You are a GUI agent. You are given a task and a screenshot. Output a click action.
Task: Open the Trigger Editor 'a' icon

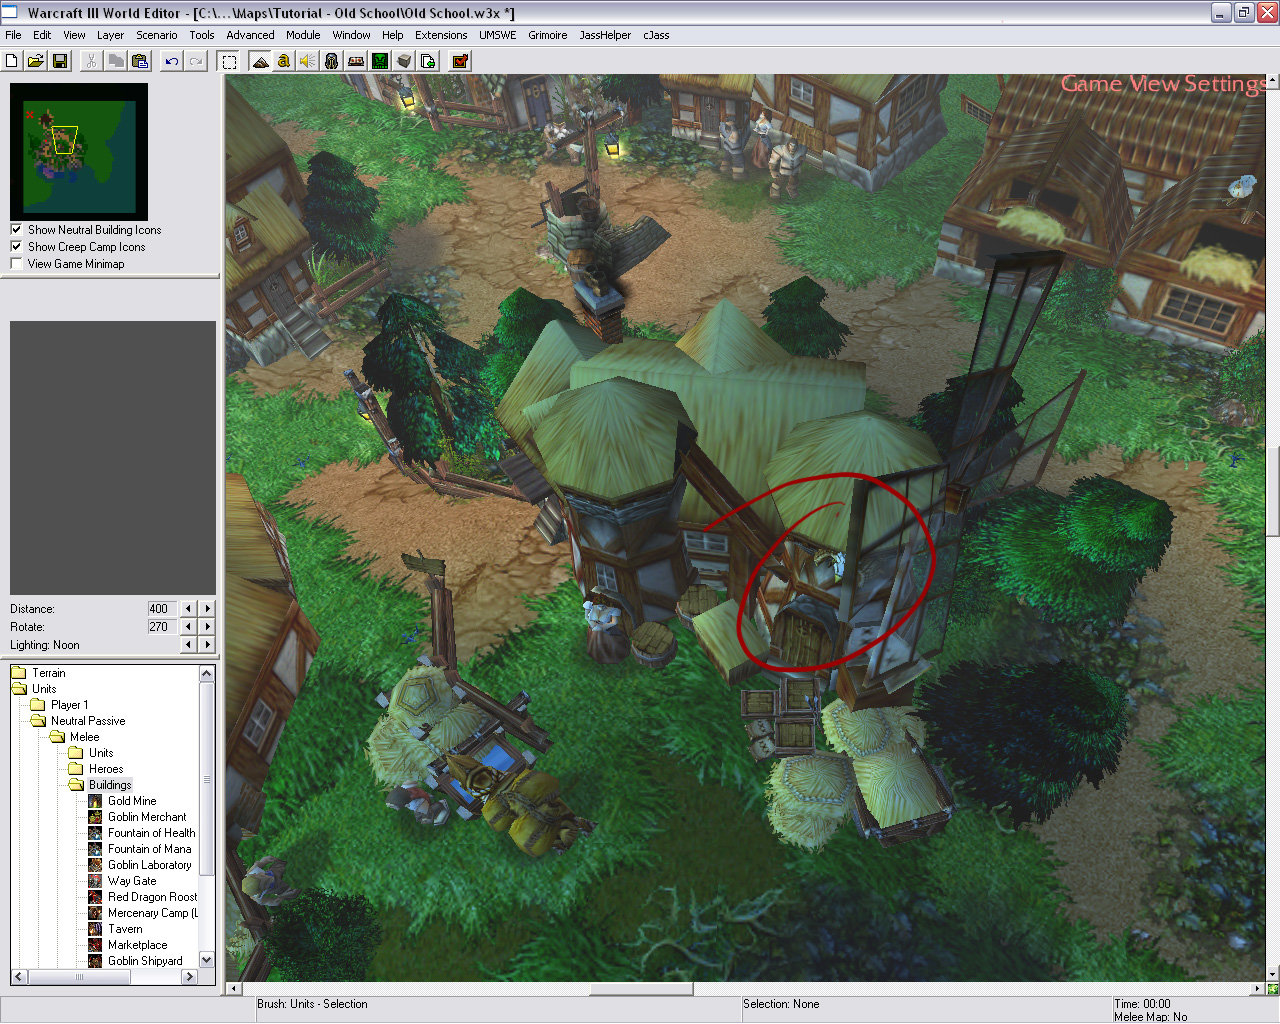[x=284, y=61]
